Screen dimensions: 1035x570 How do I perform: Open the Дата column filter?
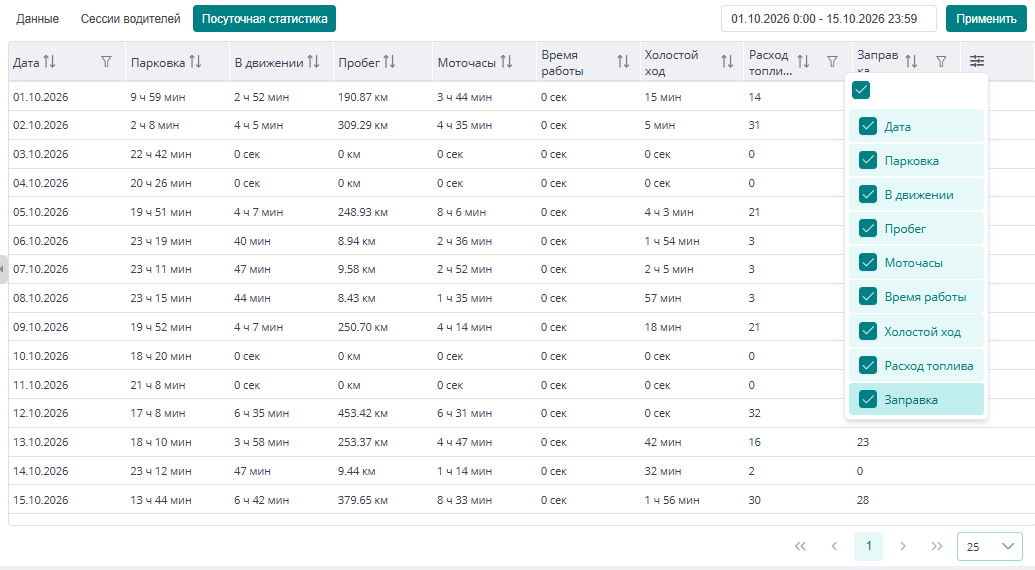(106, 62)
